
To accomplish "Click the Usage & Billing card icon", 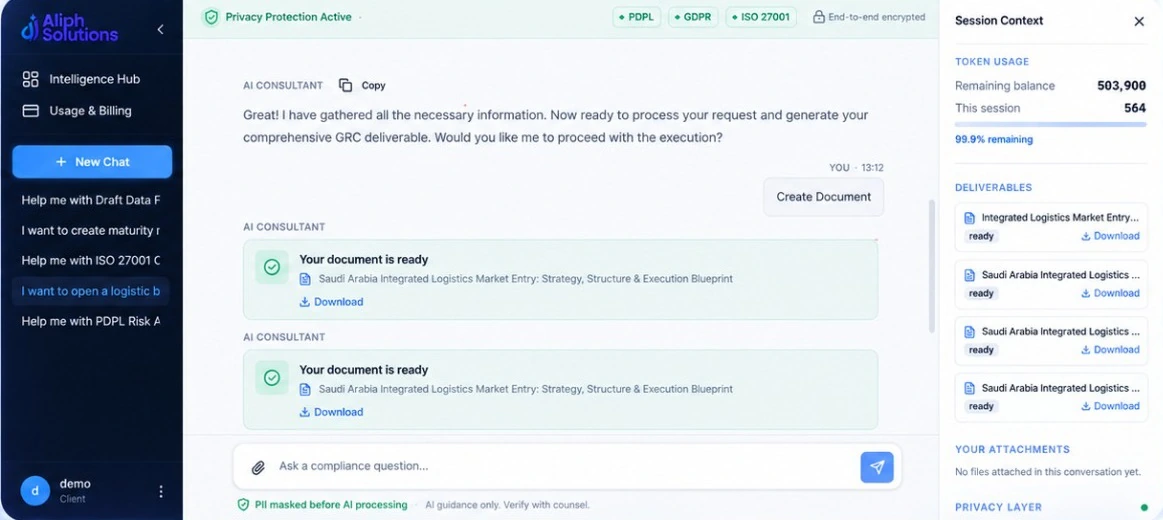I will pyautogui.click(x=30, y=111).
